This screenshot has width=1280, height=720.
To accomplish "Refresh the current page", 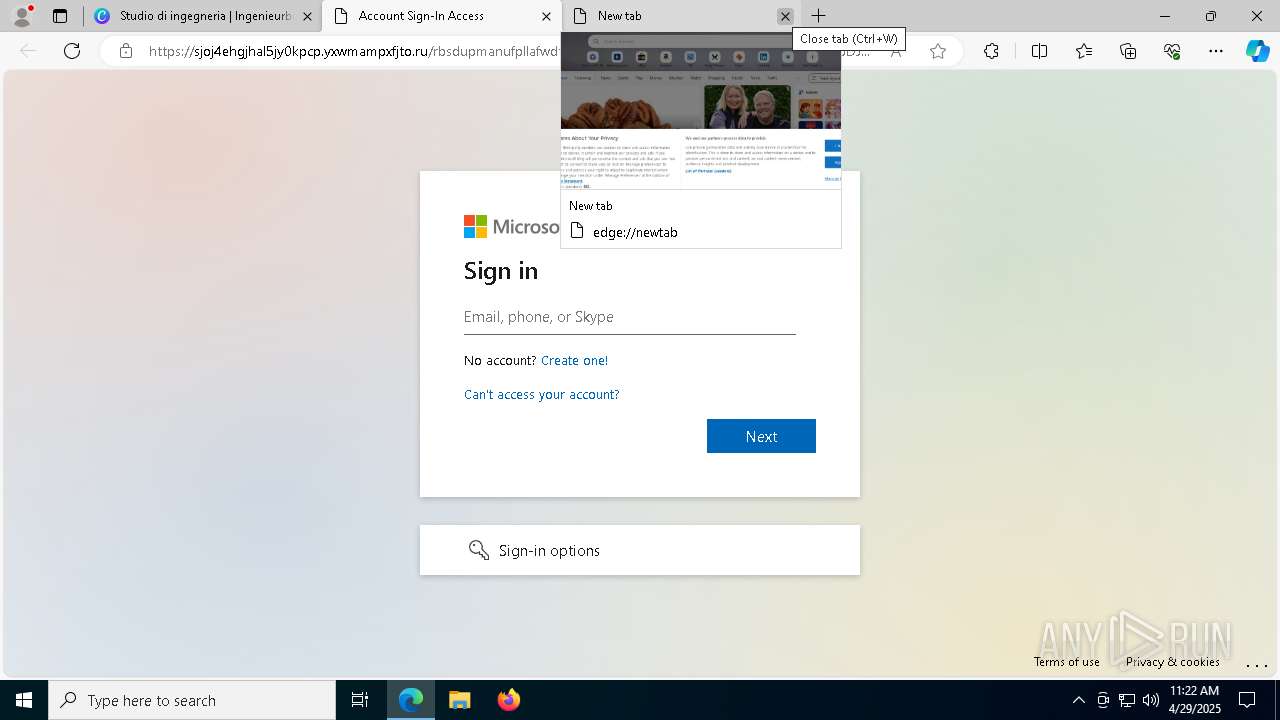I will click(72, 51).
